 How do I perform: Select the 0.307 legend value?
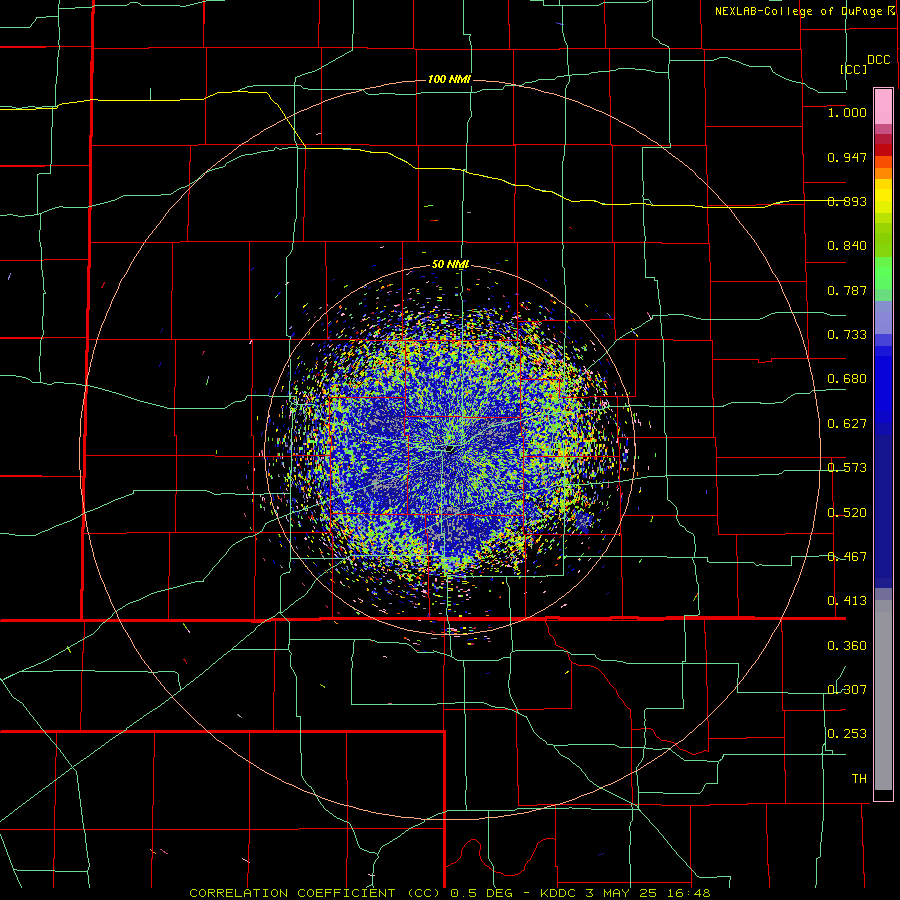[847, 689]
